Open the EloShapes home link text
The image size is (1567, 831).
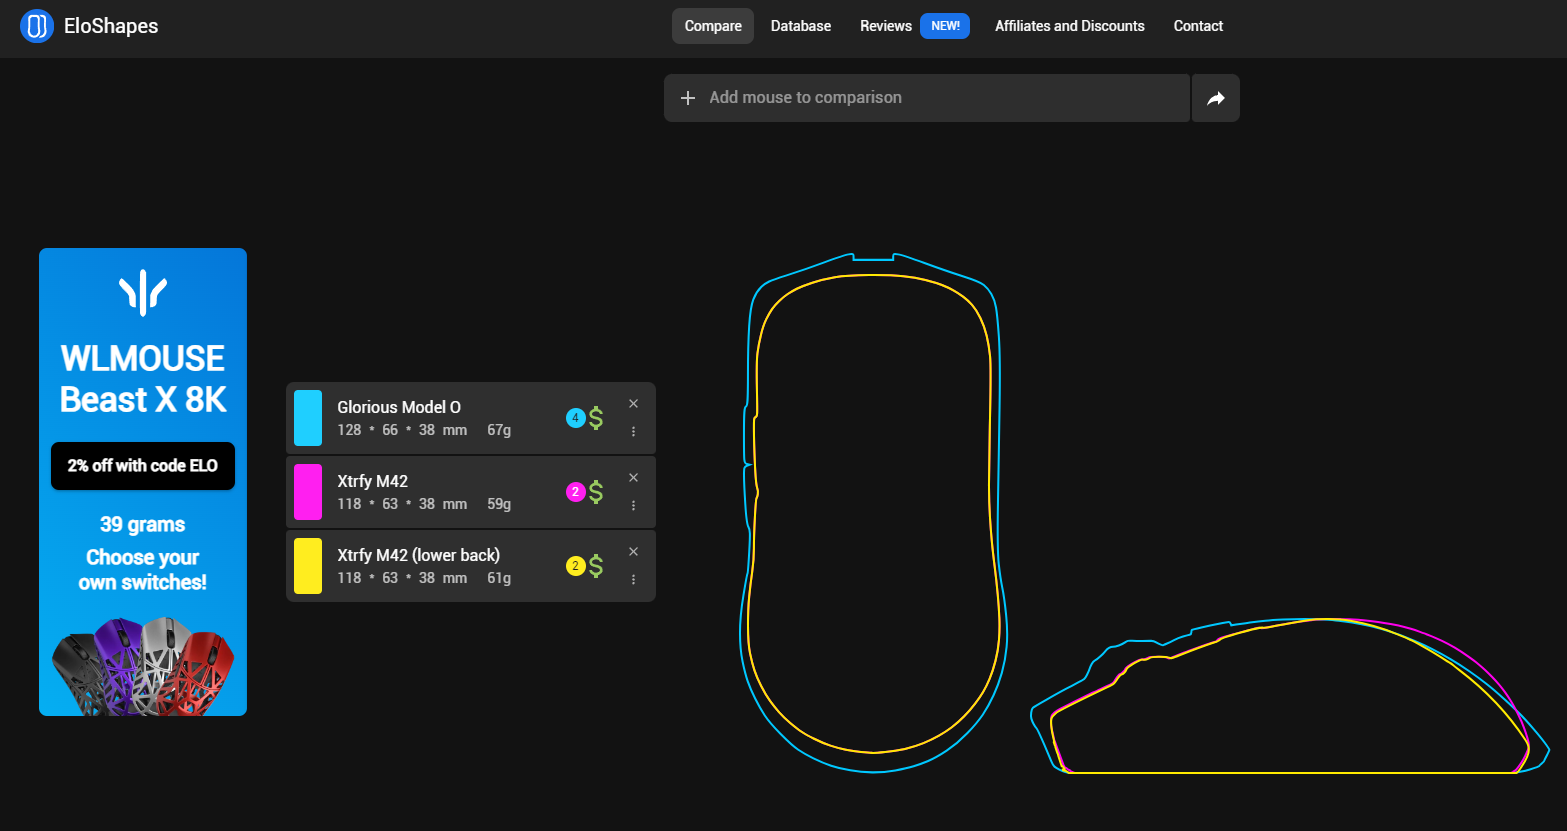tap(111, 26)
